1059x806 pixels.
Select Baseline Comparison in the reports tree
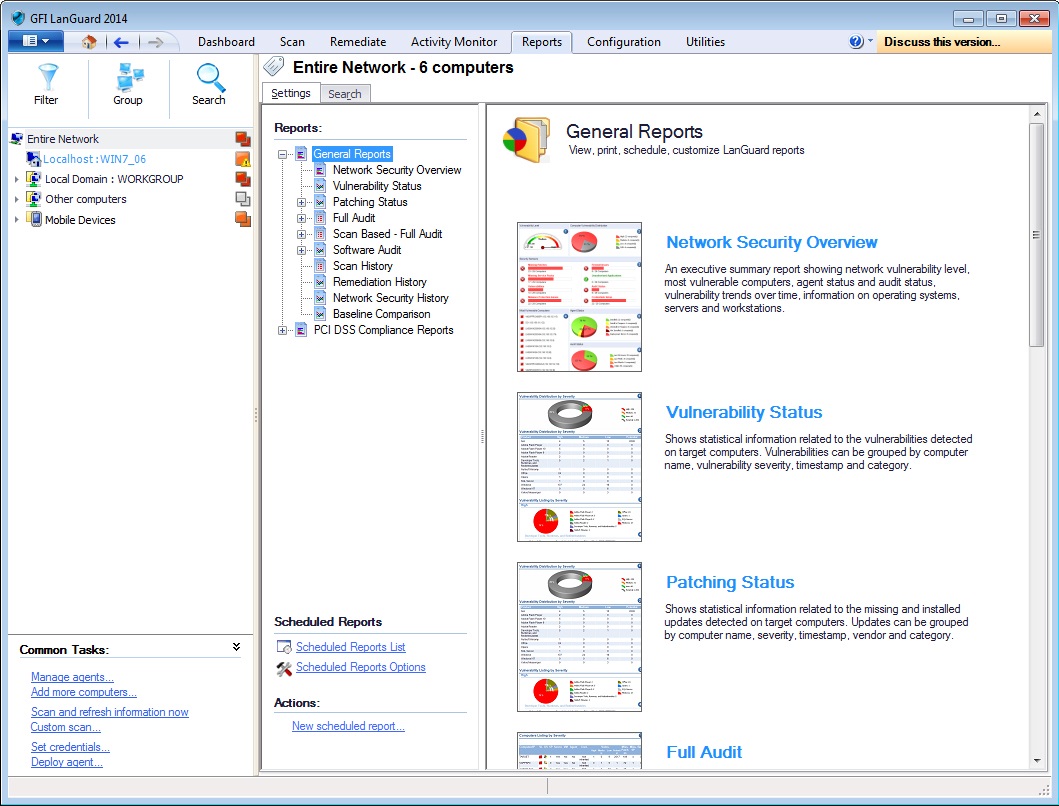382,314
